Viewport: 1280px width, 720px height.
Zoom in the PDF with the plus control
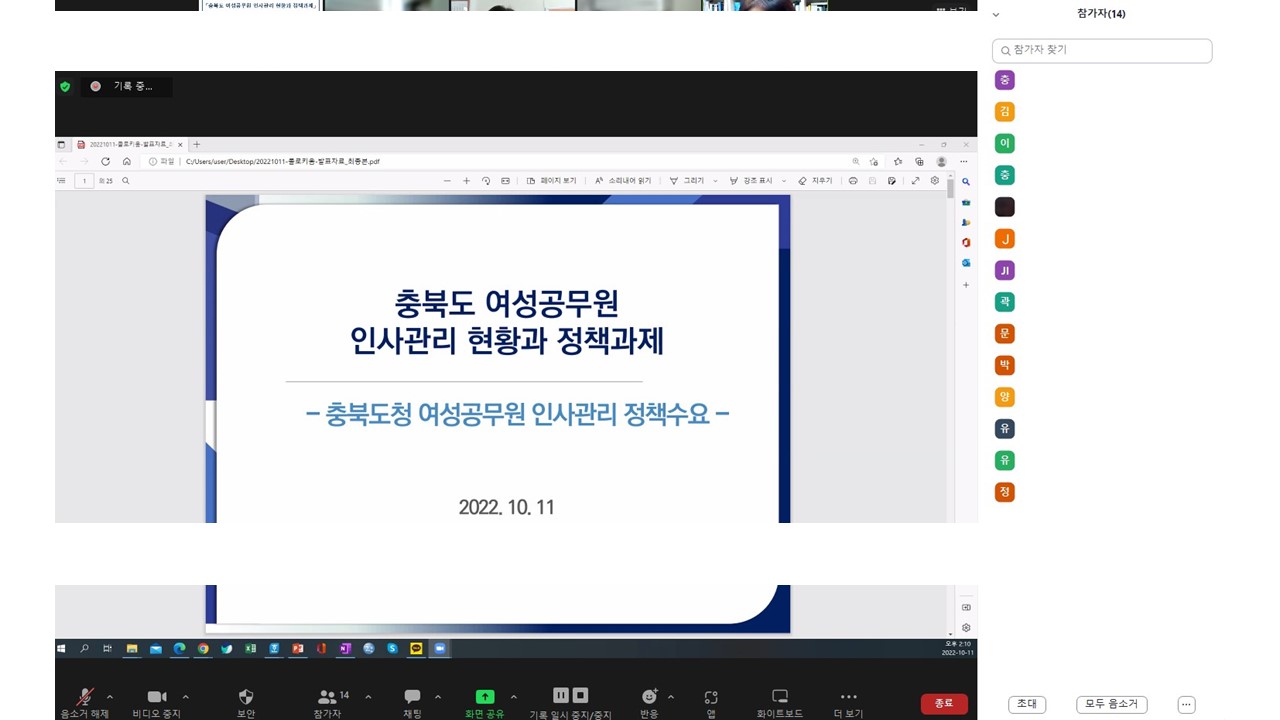click(466, 181)
